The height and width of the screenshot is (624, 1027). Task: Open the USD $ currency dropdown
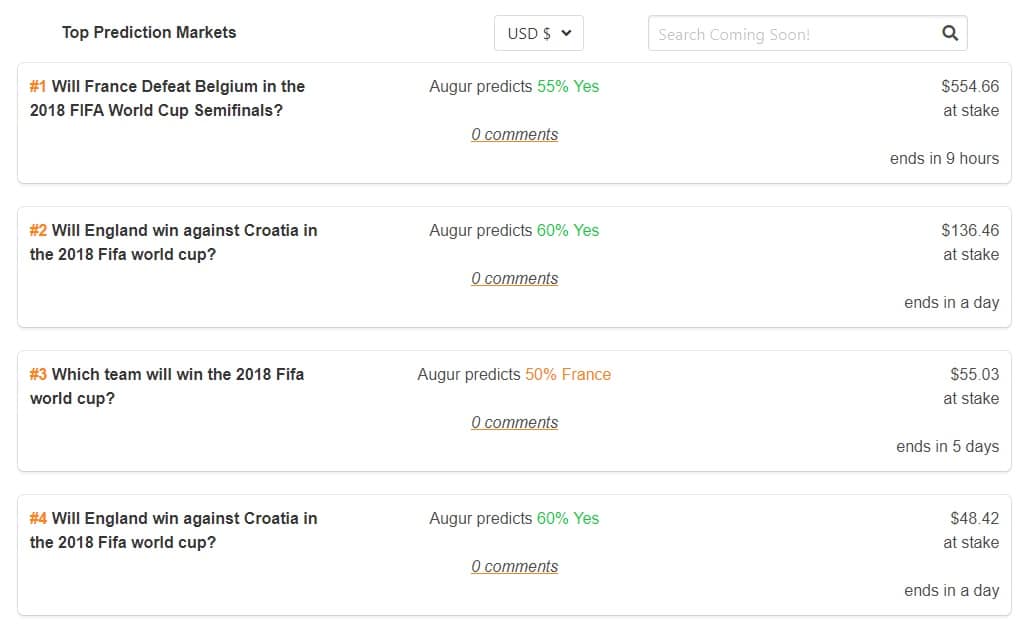coord(539,33)
